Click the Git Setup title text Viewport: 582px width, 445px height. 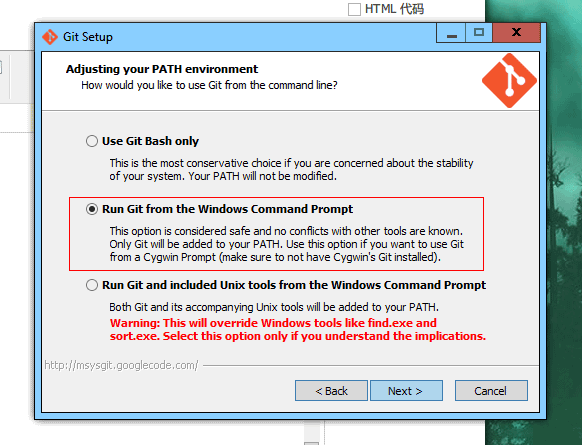coord(88,37)
